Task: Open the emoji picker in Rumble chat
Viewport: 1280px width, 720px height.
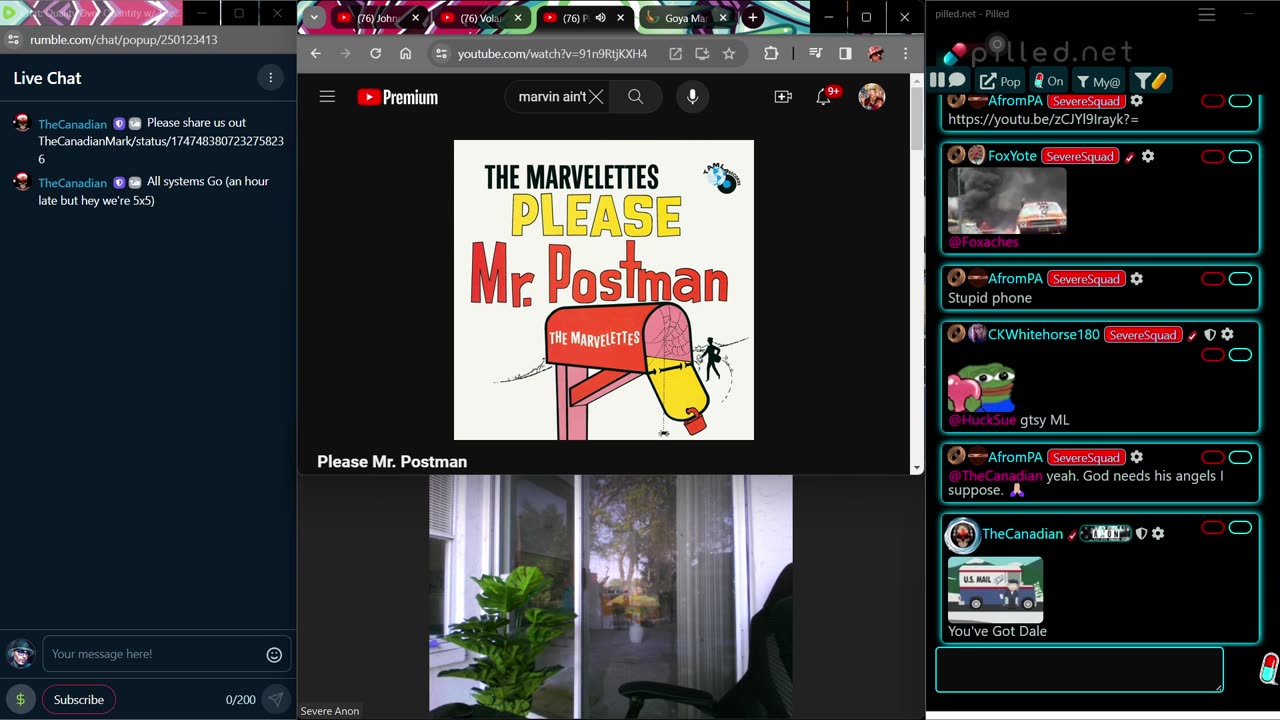Action: click(x=274, y=654)
